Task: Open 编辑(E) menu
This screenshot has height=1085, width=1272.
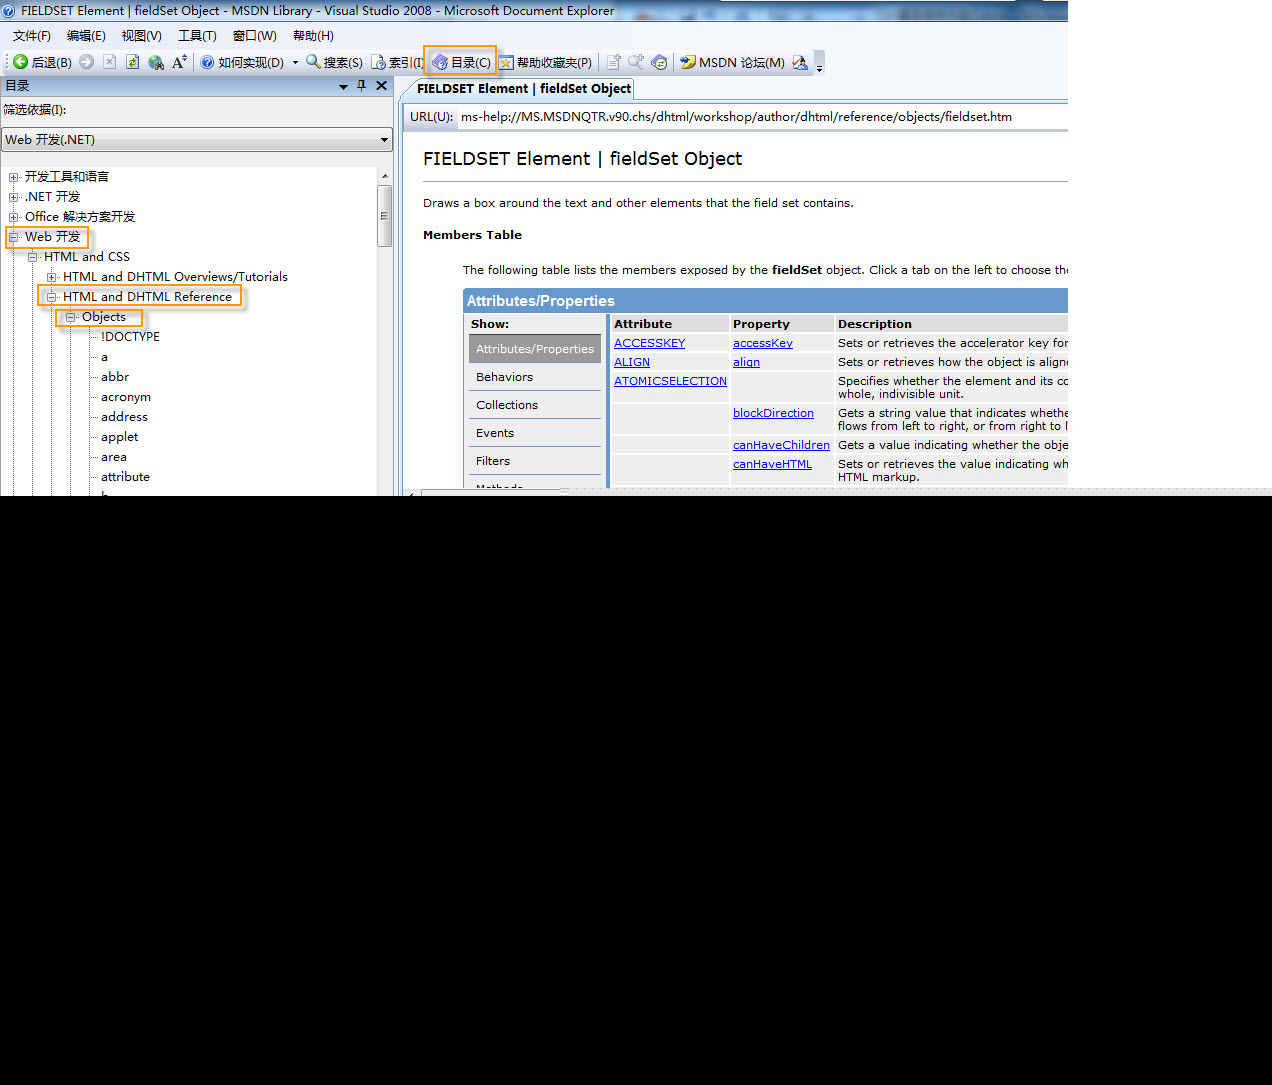Action: click(x=86, y=35)
